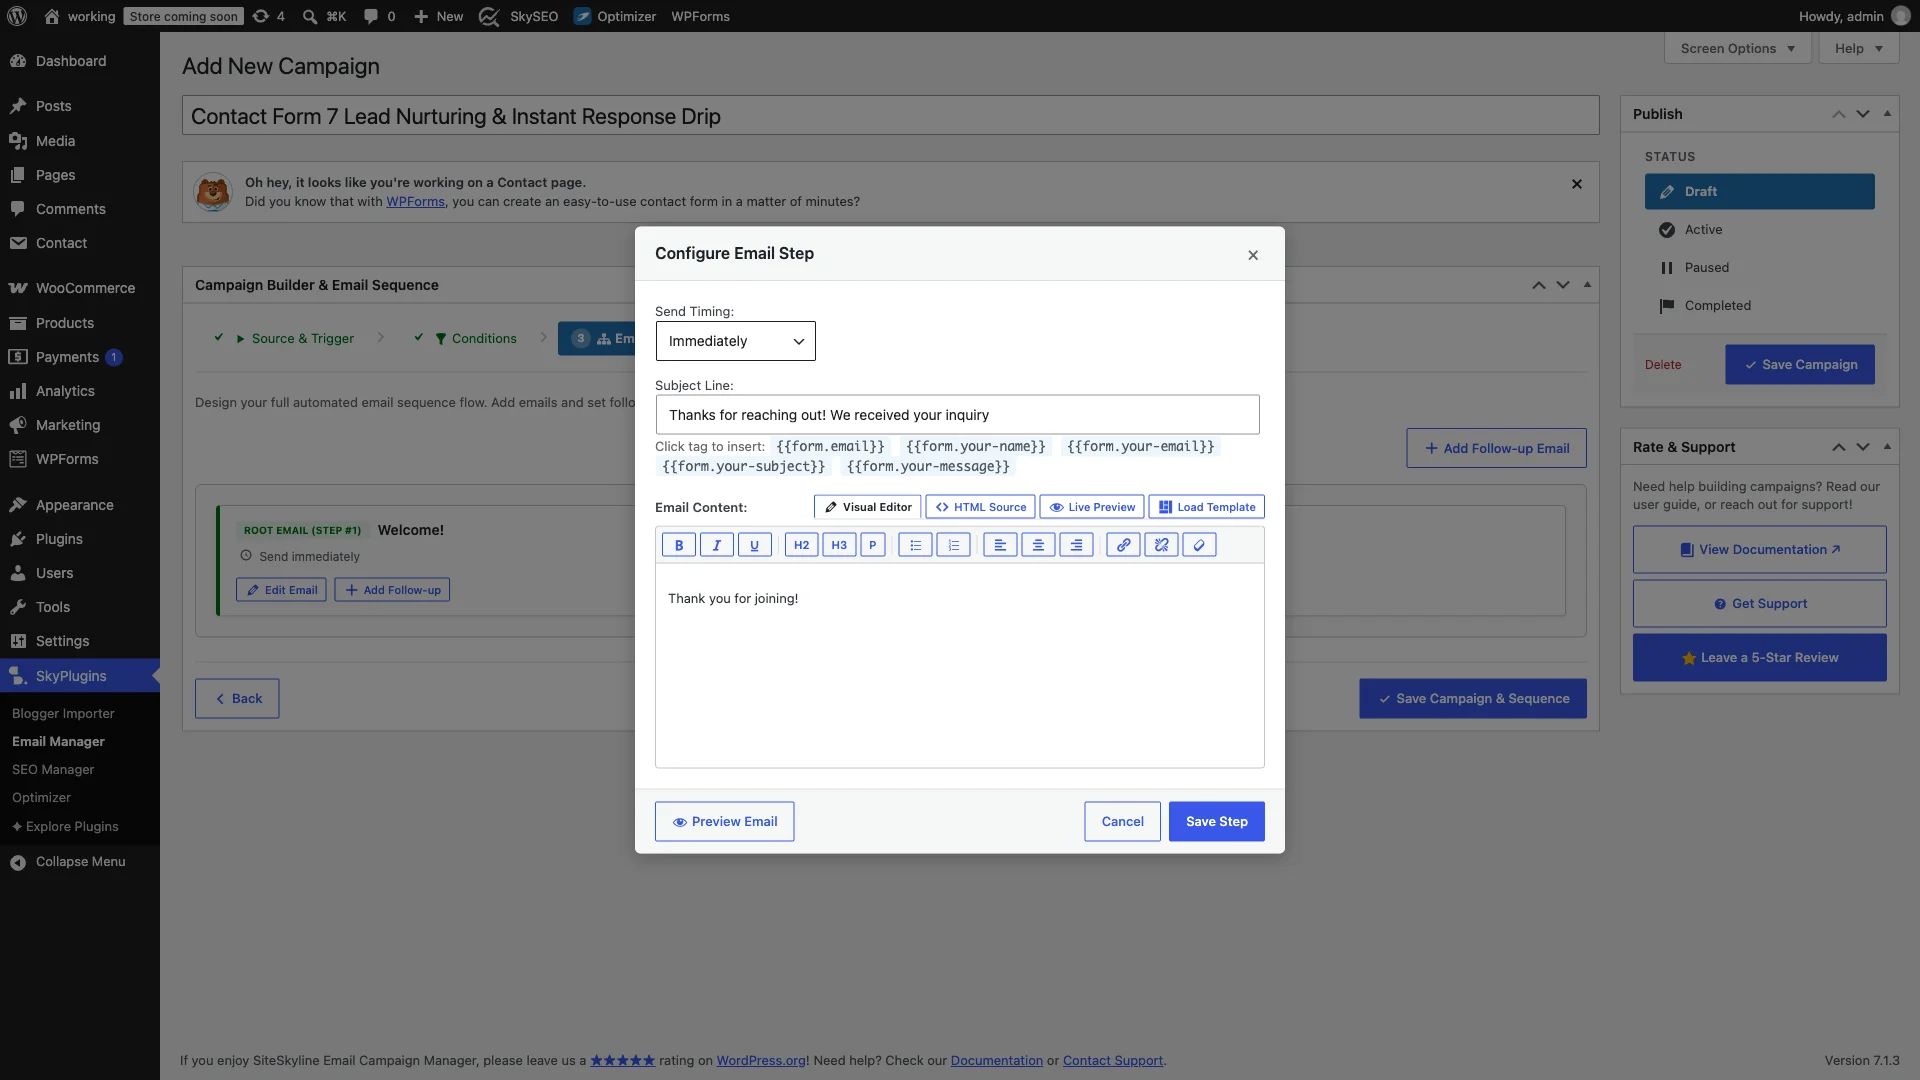
Task: Expand the Help dropdown
Action: tap(1858, 48)
